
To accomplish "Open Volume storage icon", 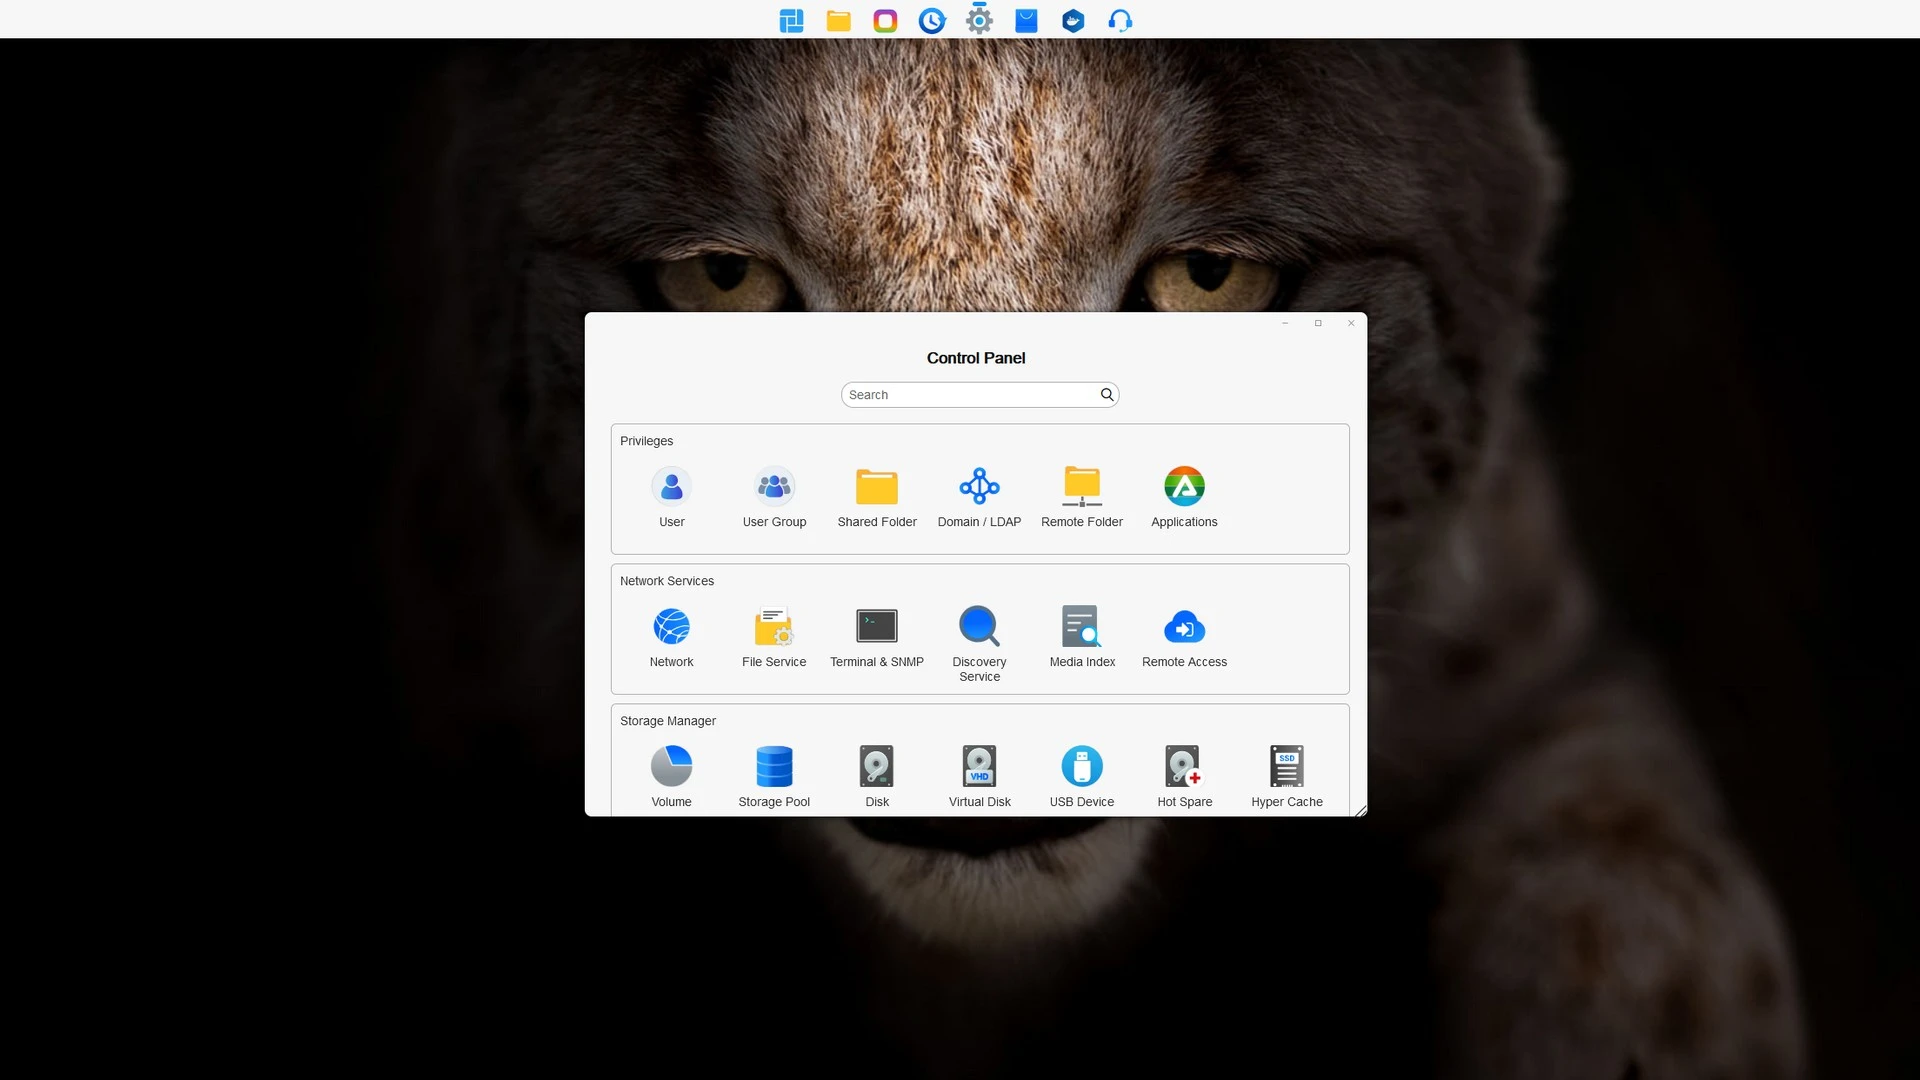I will 671,767.
